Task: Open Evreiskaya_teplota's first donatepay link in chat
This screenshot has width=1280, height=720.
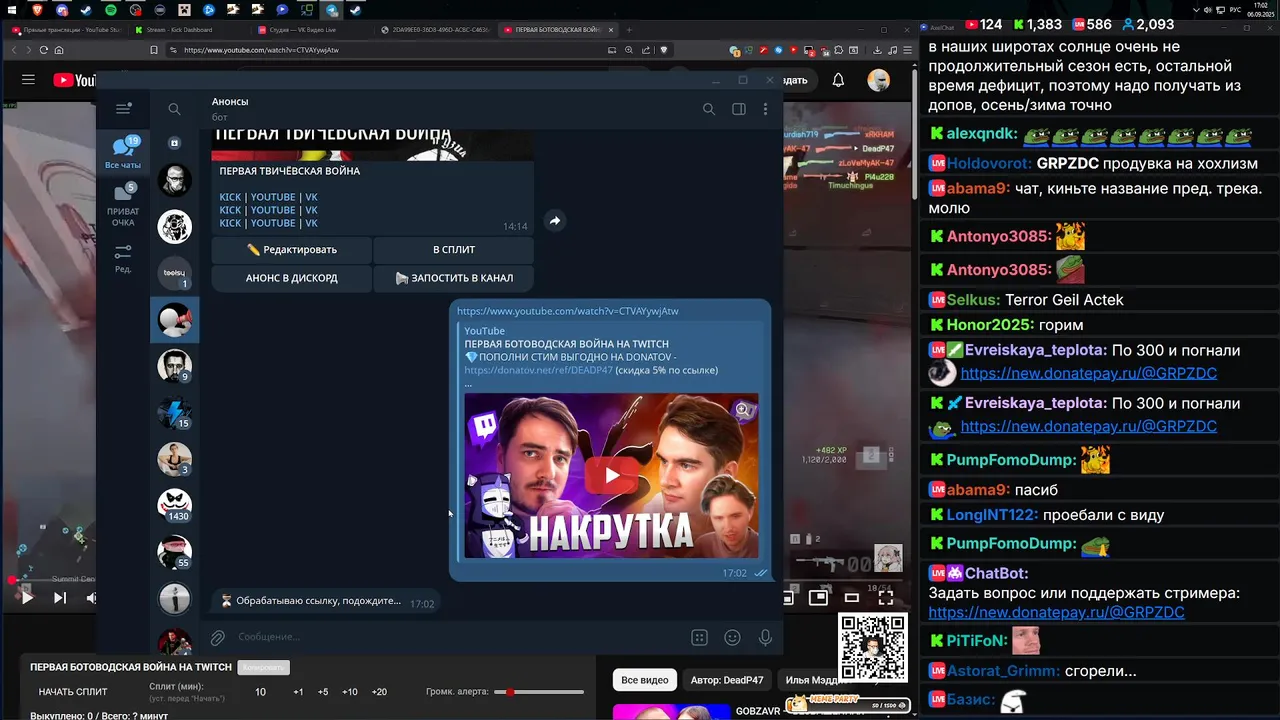Action: click(1088, 373)
